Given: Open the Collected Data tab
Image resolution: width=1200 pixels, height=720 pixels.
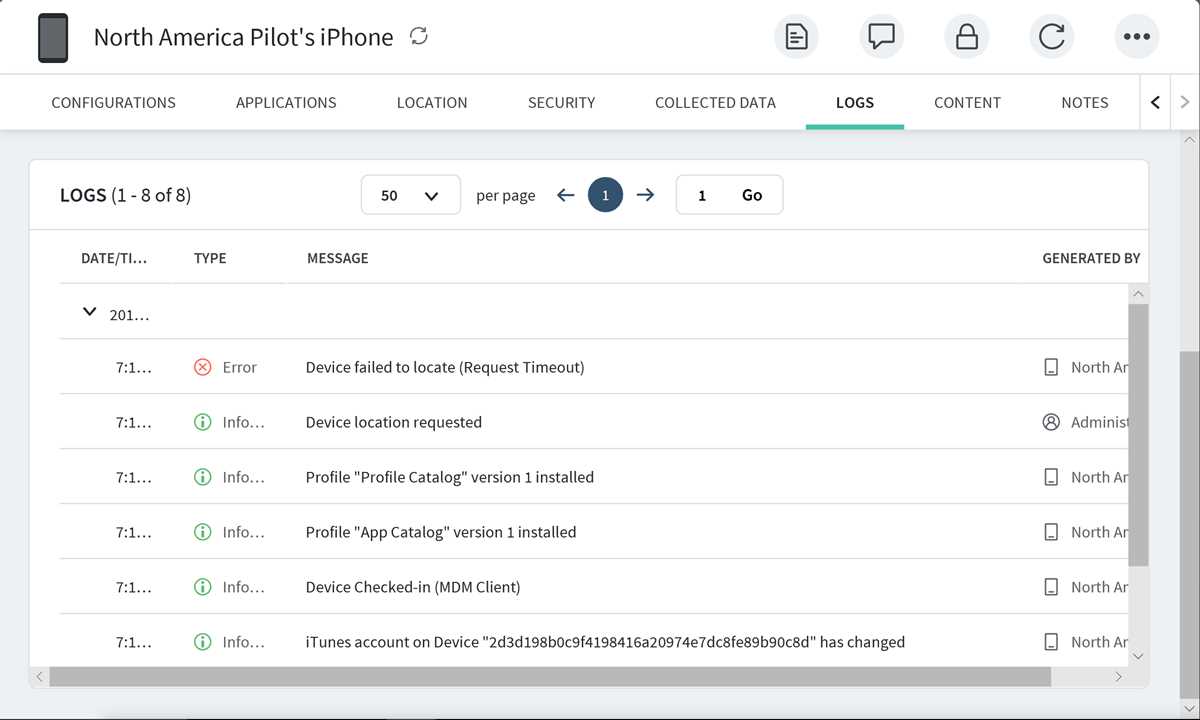Looking at the screenshot, I should coord(715,102).
